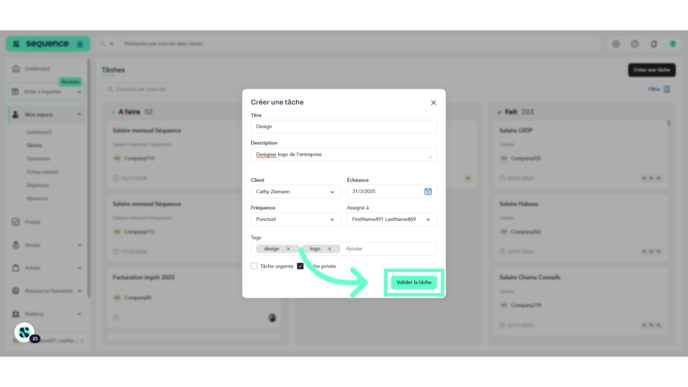Expand the Ventes section chevron
This screenshot has width=688, height=387.
pos(79,245)
